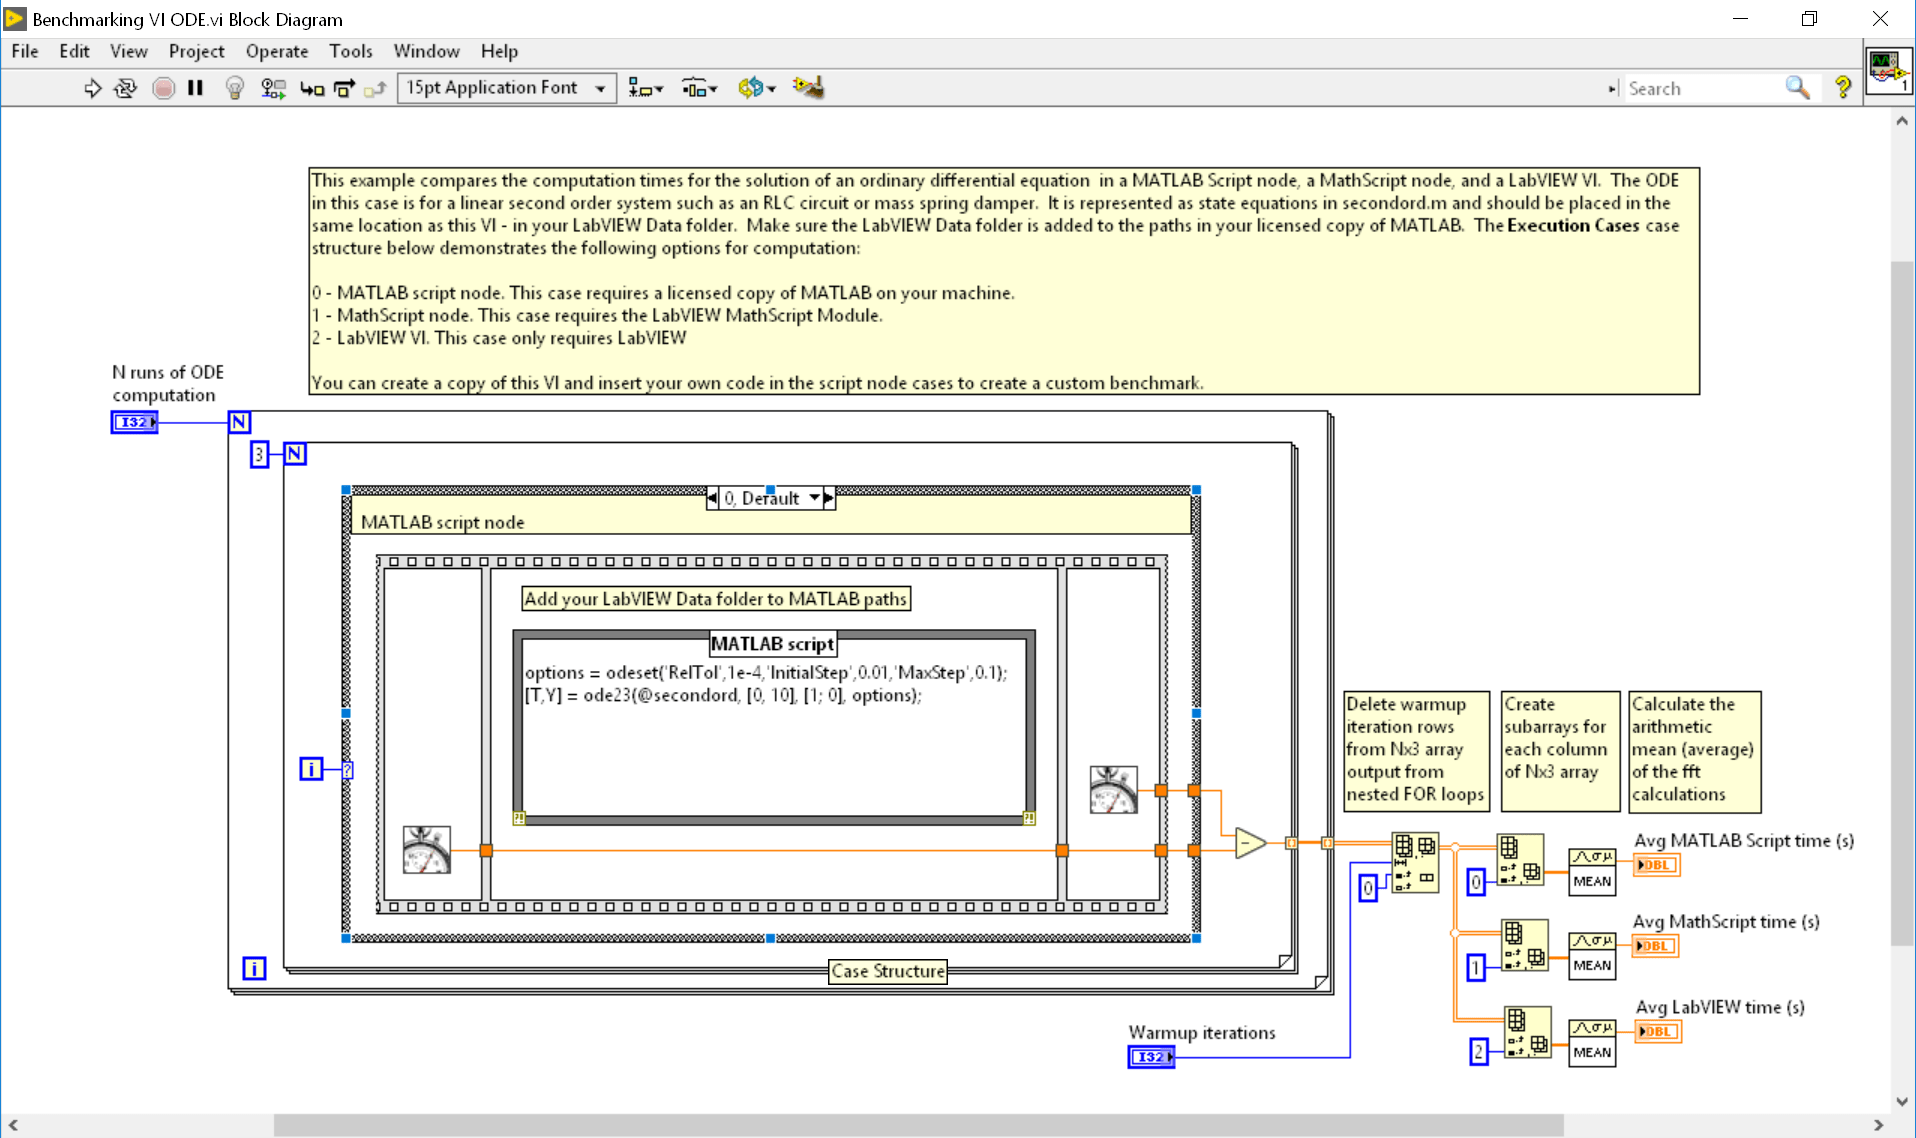Click the Context Help question mark

(x=1842, y=88)
